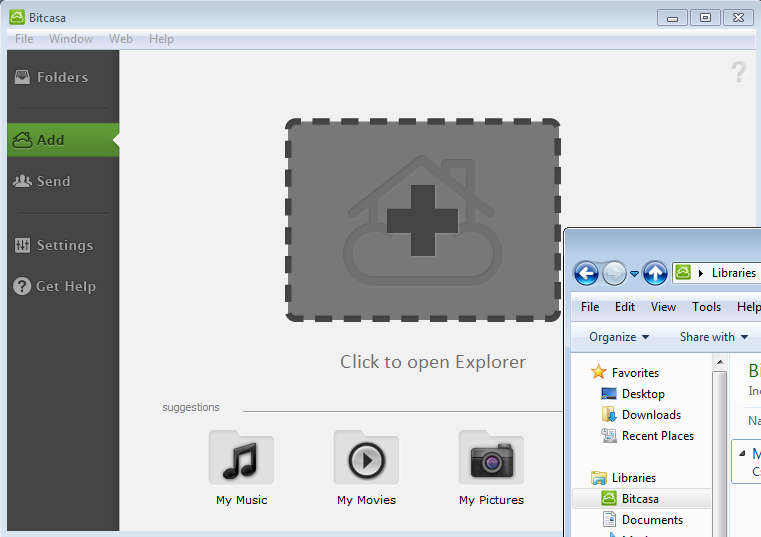Add the My Movies folder suggestion

tap(366, 466)
